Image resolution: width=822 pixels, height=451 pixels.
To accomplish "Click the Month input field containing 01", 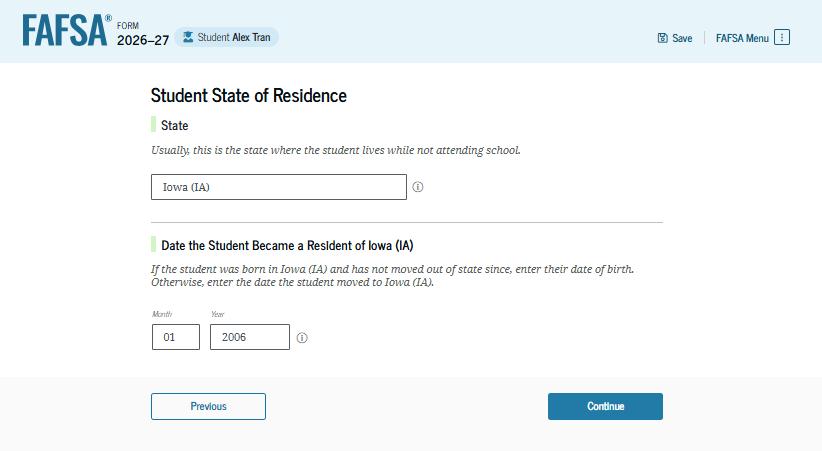I will 175,337.
